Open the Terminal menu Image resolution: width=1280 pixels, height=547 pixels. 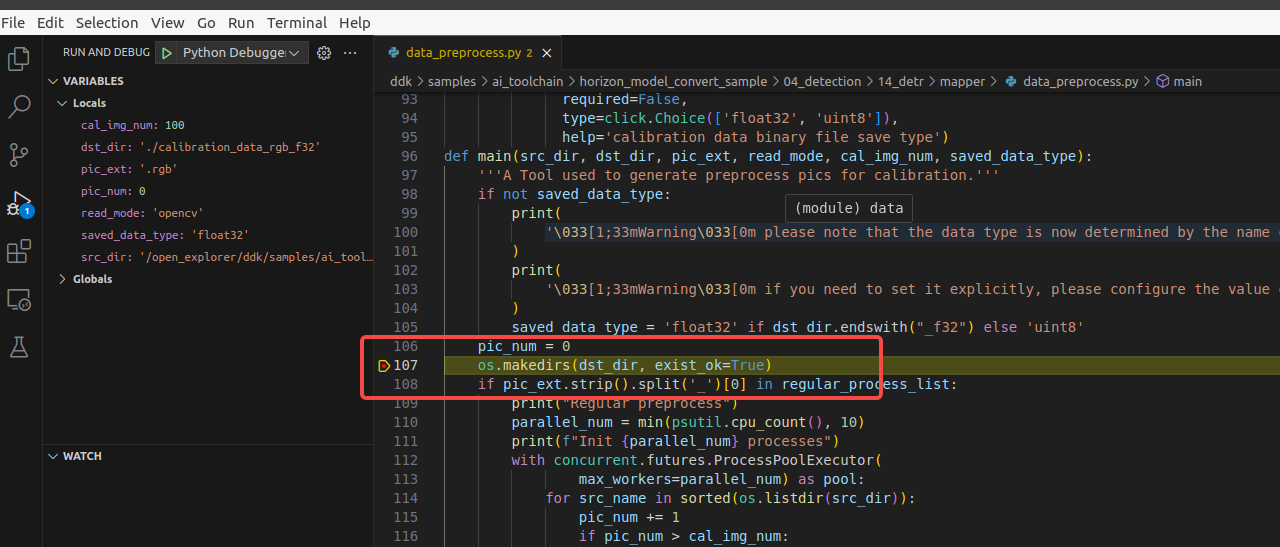297,22
